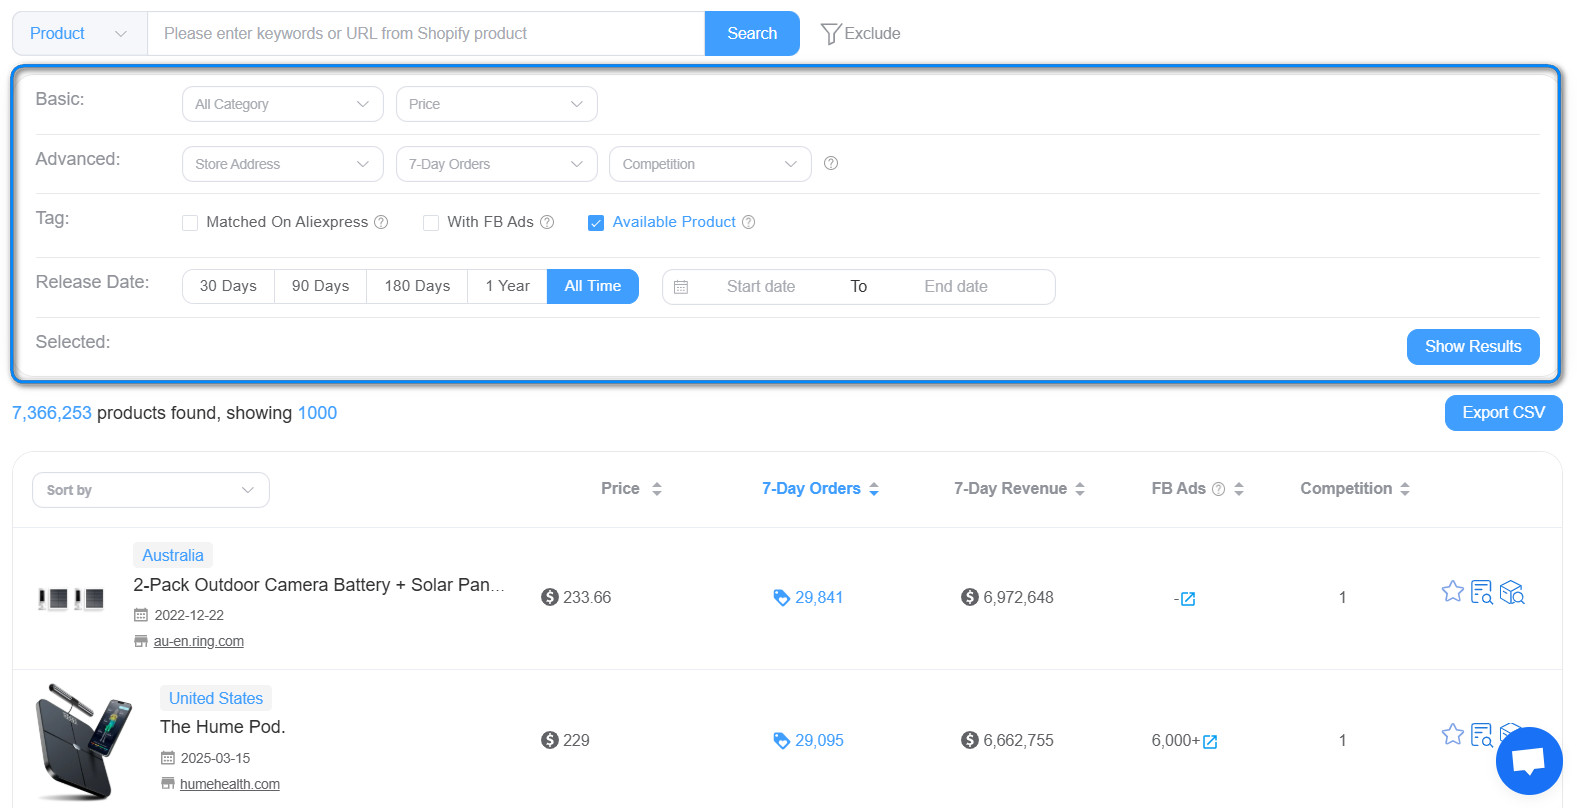This screenshot has height=808, width=1577.
Task: Sort by 7-Day Orders arrows
Action: (874, 489)
